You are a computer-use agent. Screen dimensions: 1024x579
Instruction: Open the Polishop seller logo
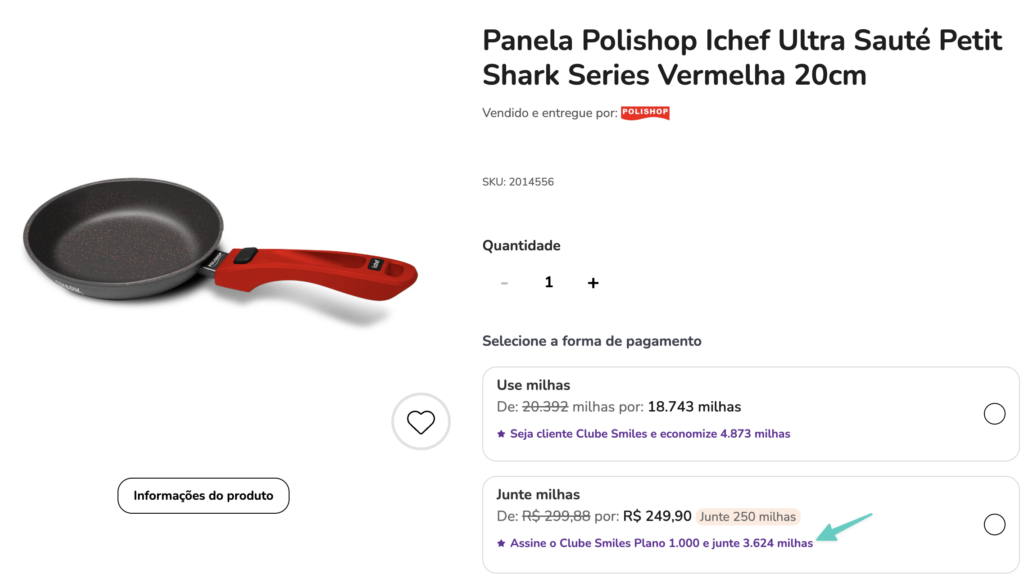(645, 113)
